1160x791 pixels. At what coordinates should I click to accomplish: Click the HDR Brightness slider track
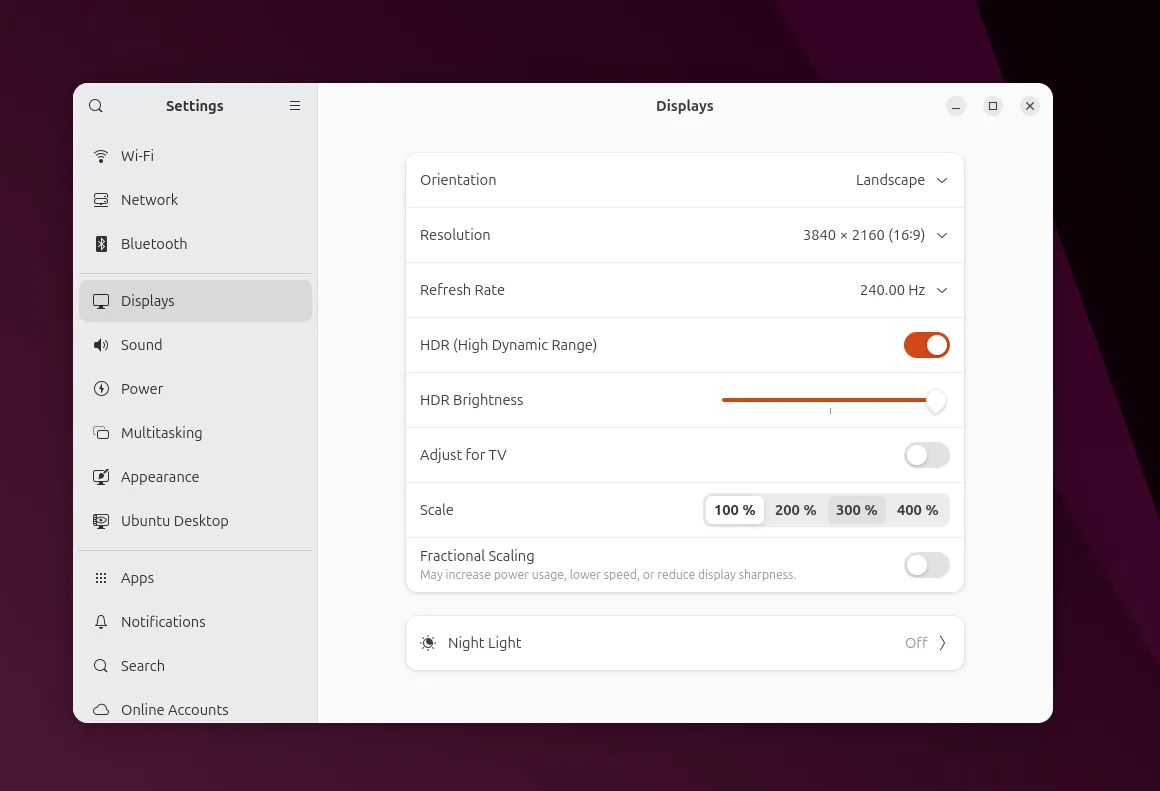point(828,400)
